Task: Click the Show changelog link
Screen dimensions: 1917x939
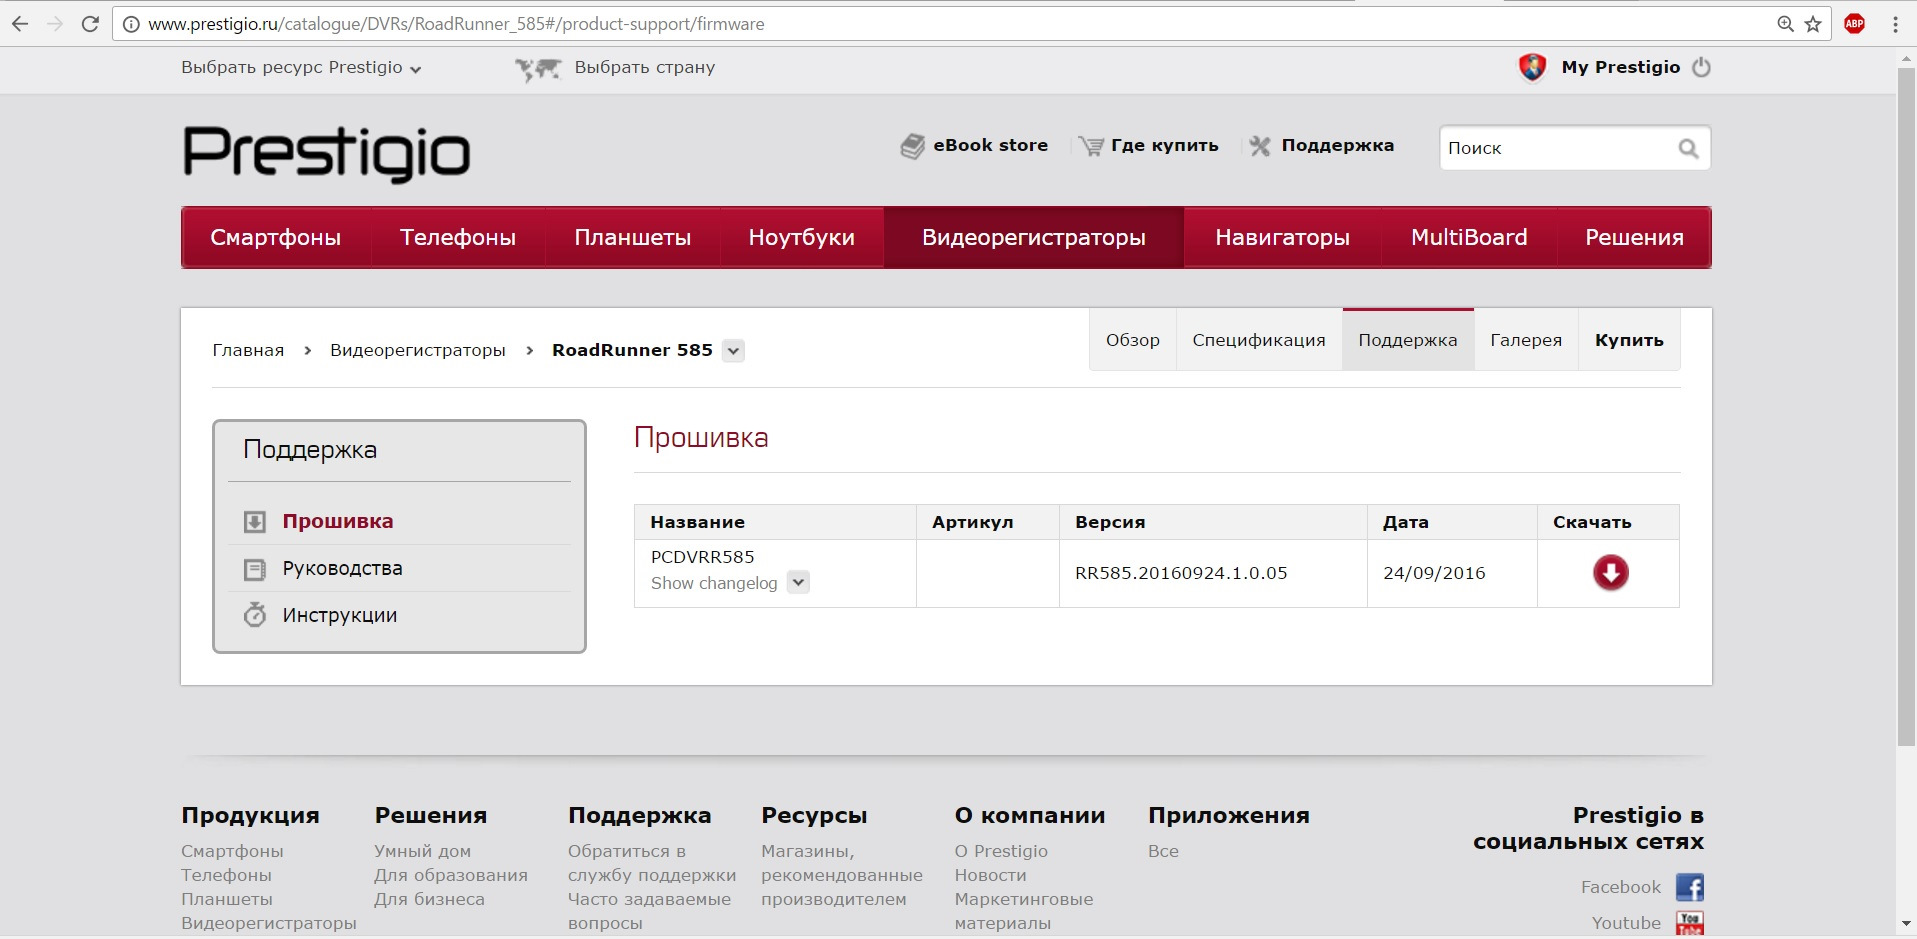Action: 714,583
